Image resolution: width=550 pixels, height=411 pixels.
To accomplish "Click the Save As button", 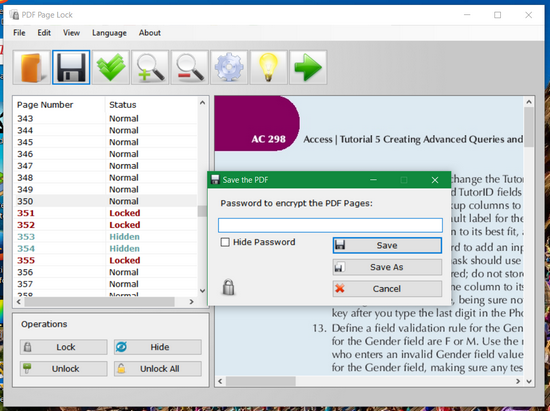I will point(387,267).
